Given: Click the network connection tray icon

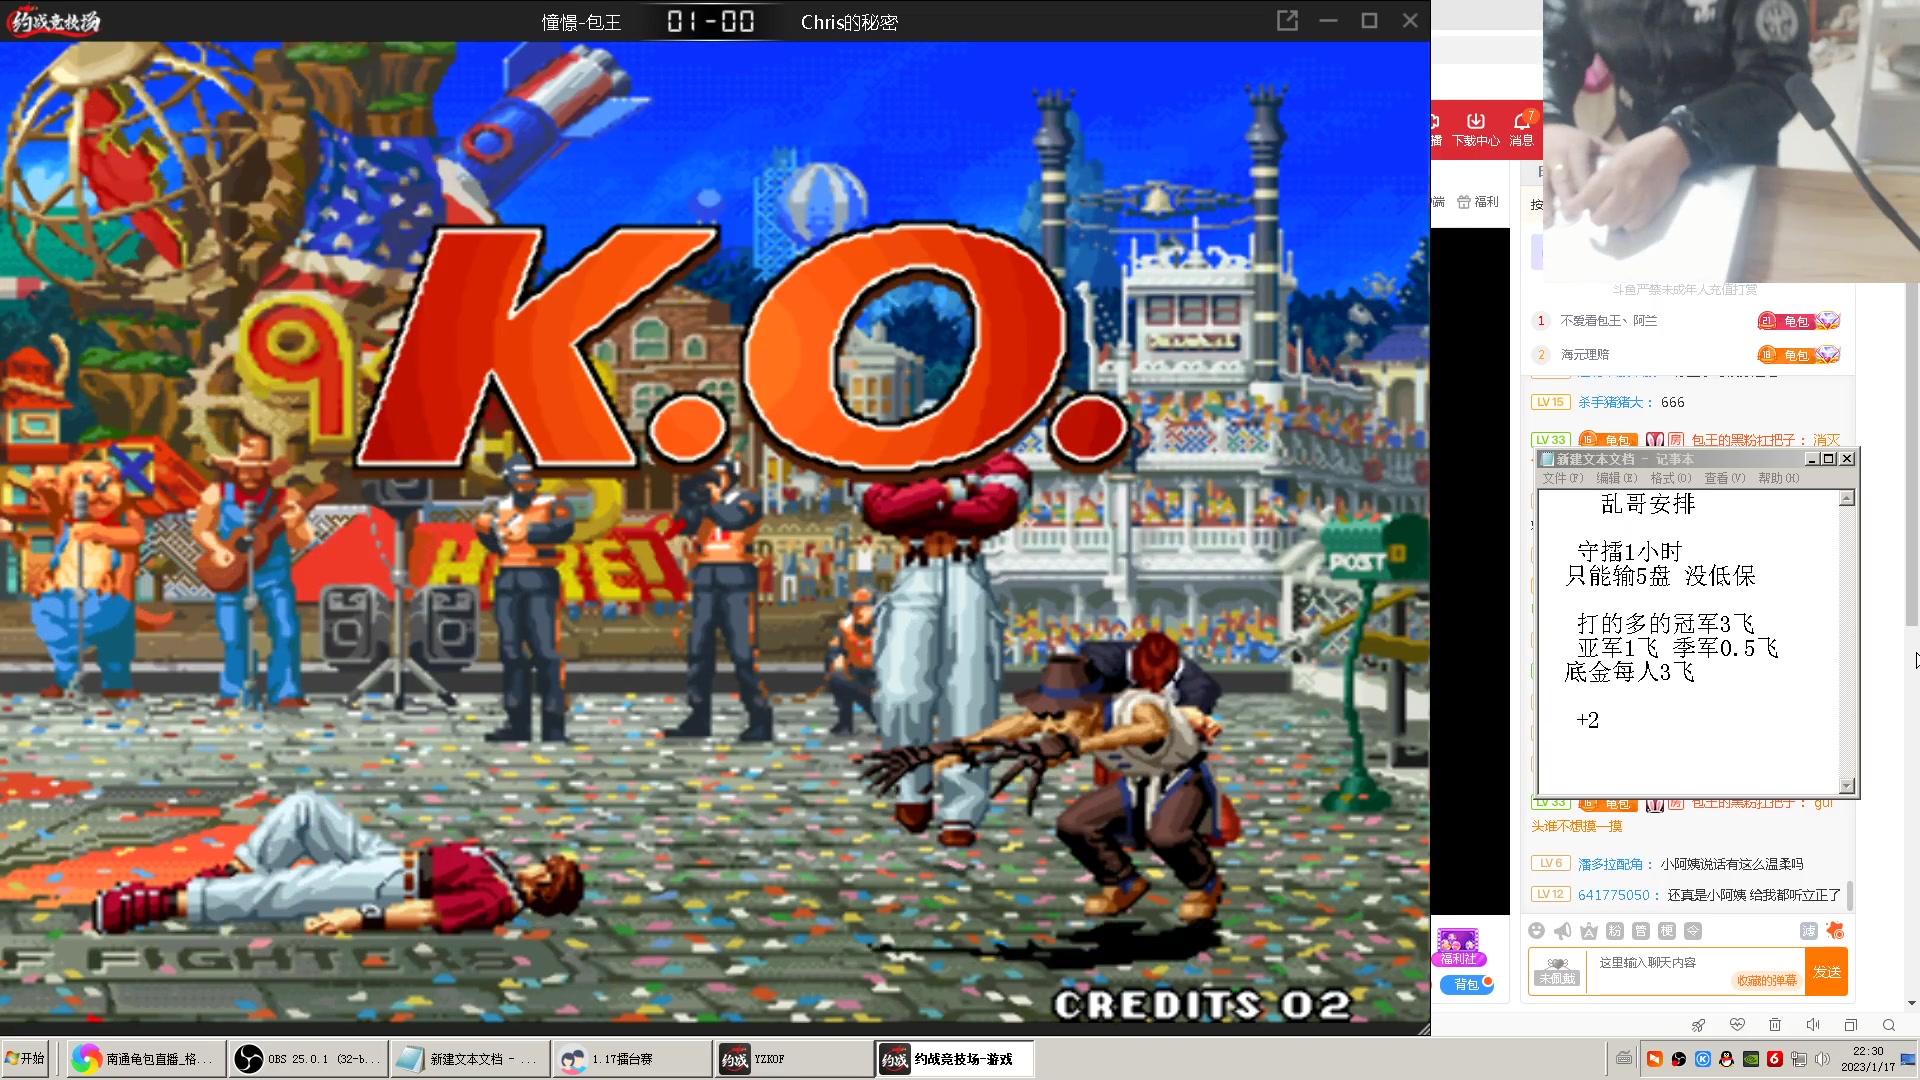Looking at the screenshot, I should 1799,1059.
